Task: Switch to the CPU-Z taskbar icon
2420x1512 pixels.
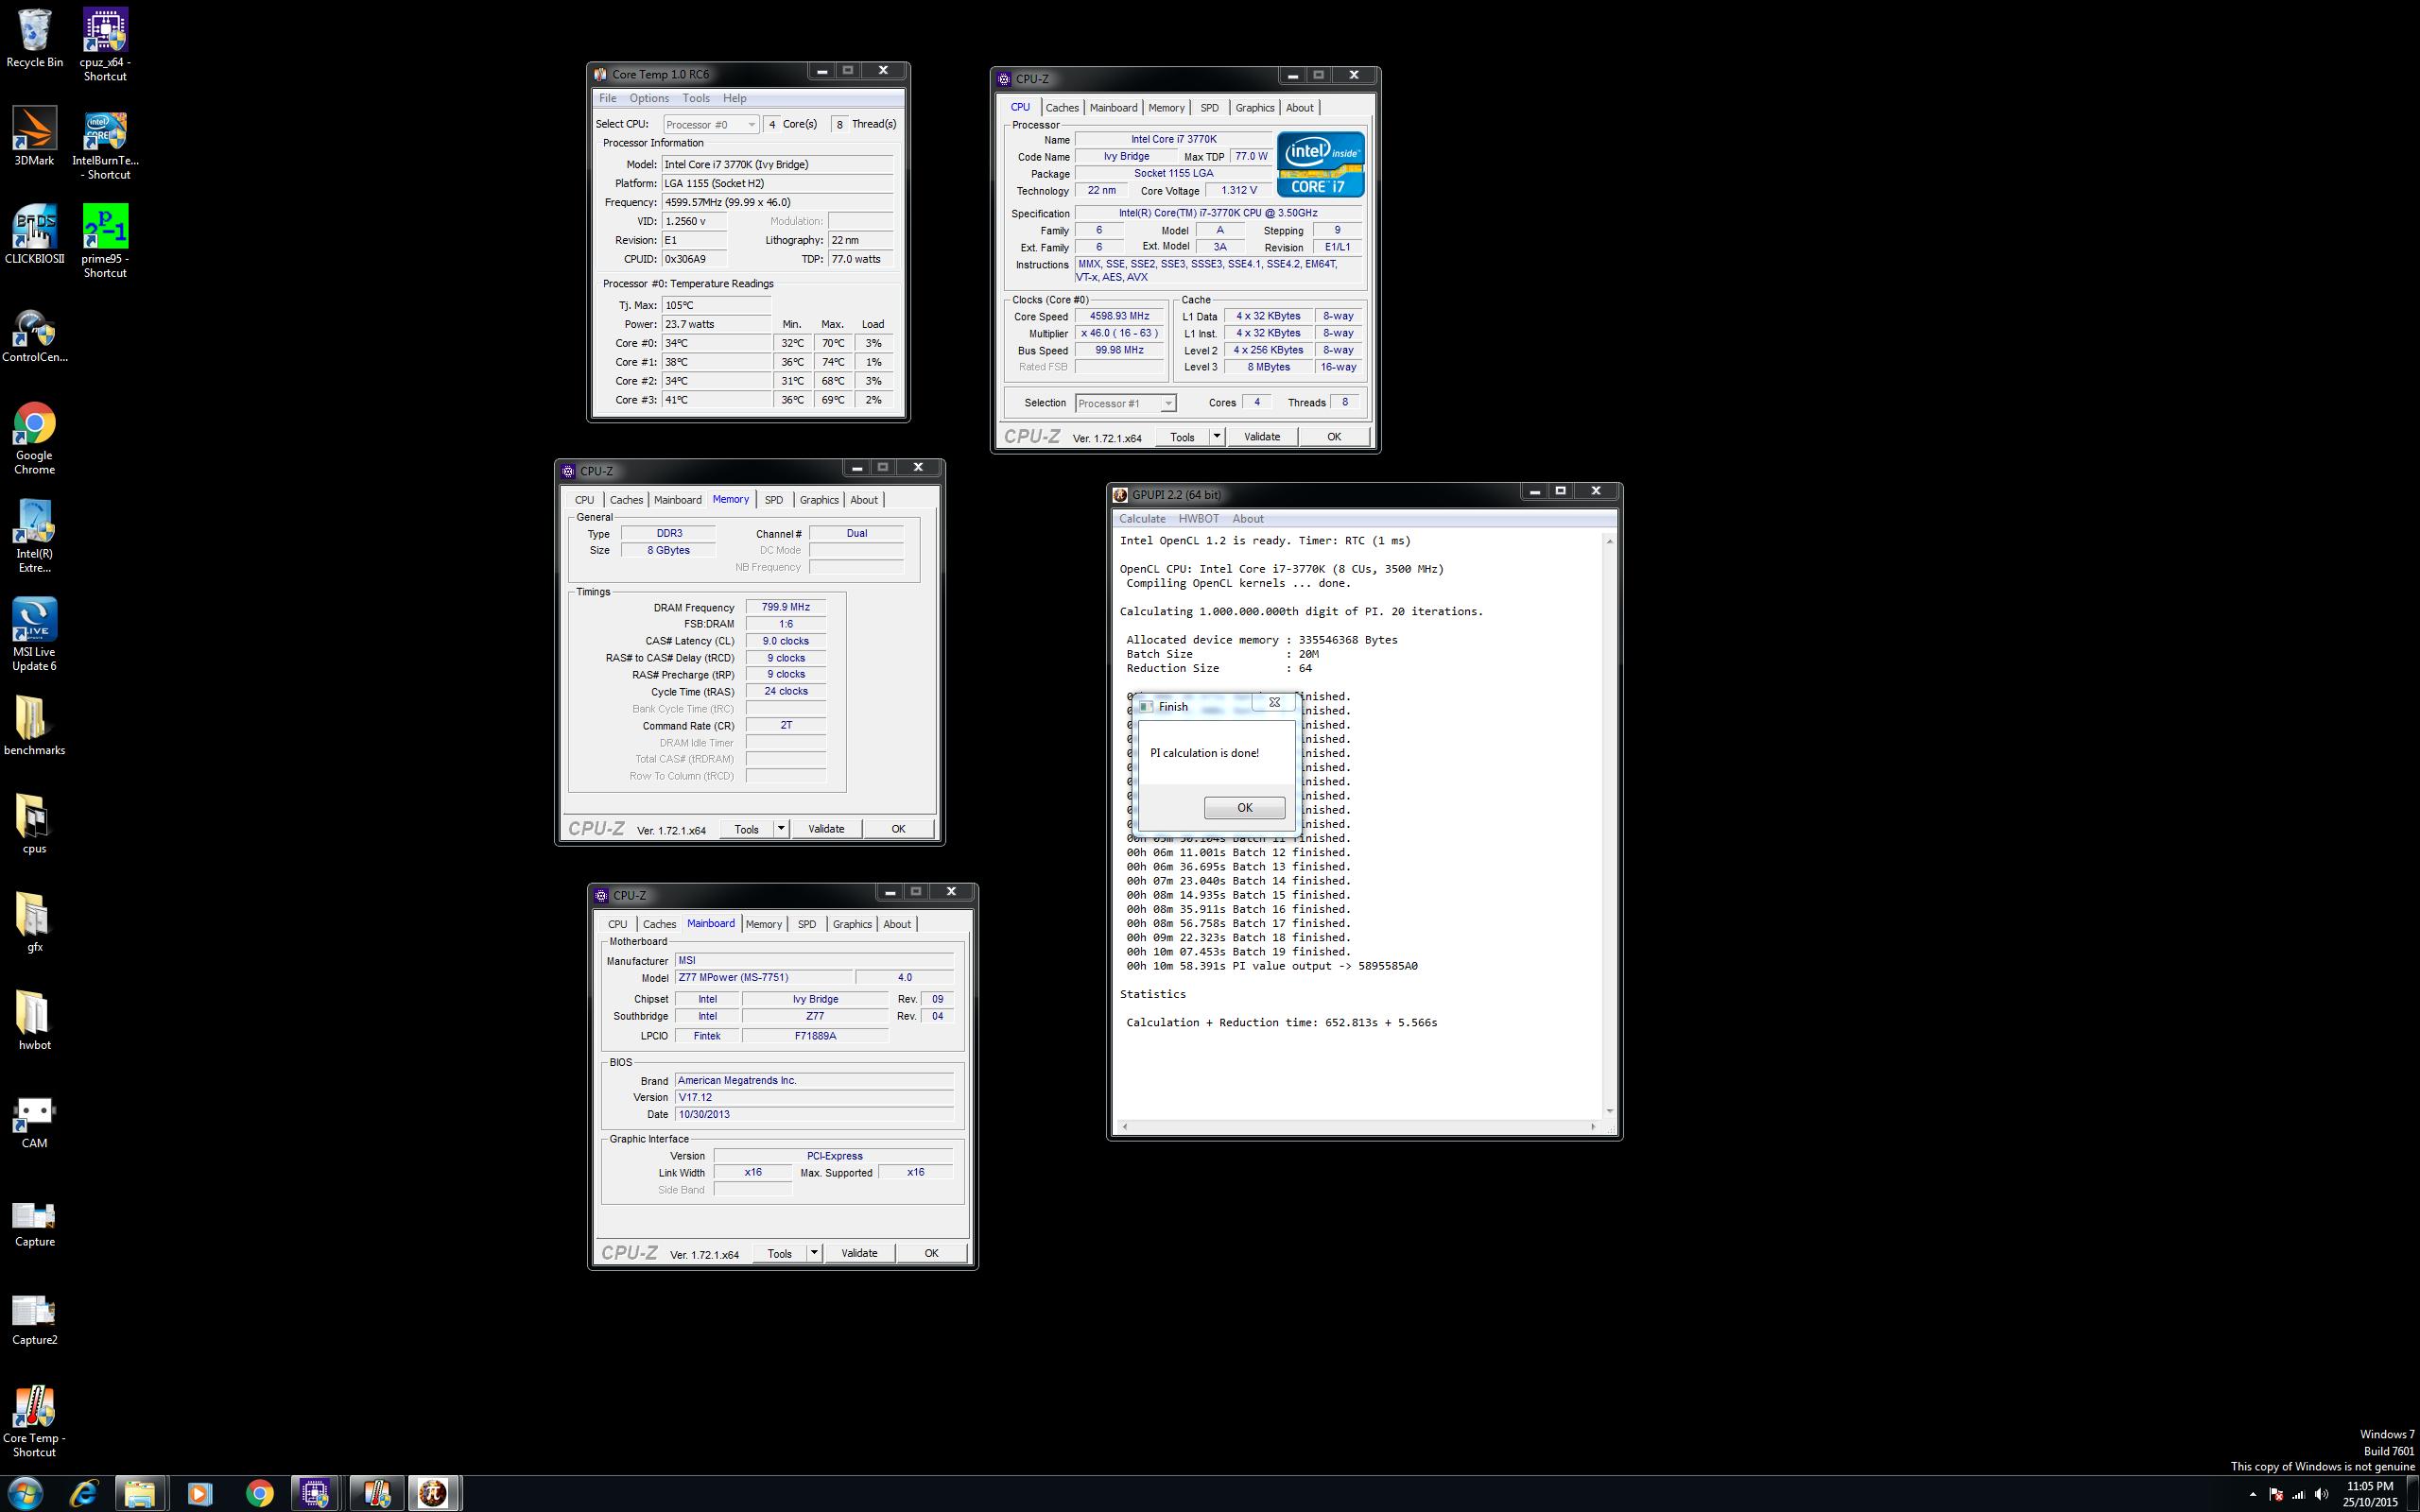Action: tap(316, 1494)
